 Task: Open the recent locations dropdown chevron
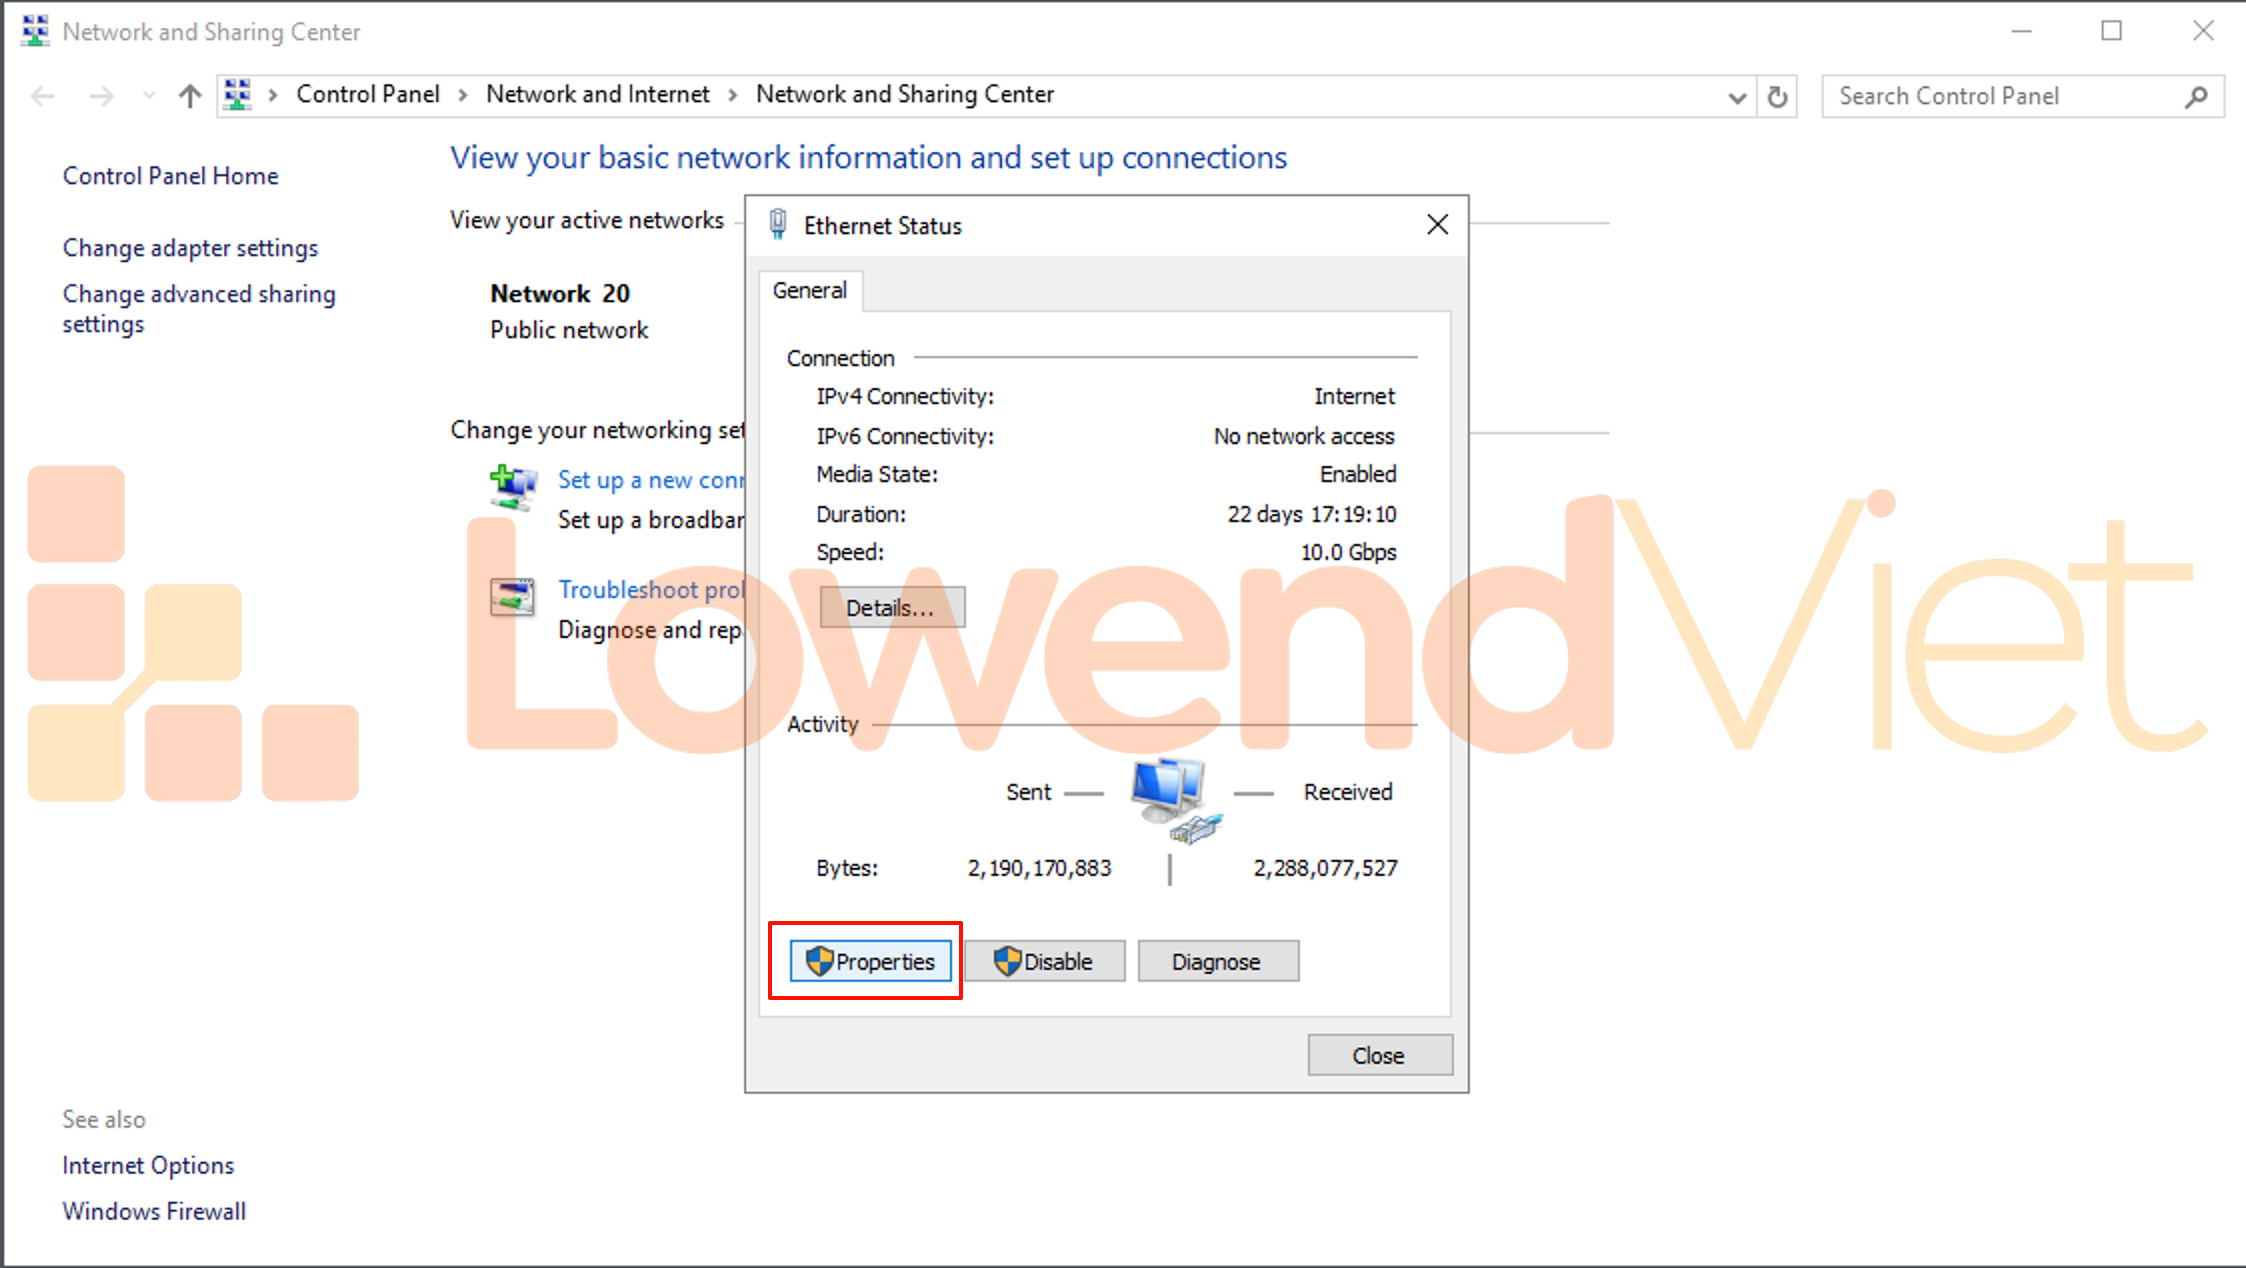point(149,96)
